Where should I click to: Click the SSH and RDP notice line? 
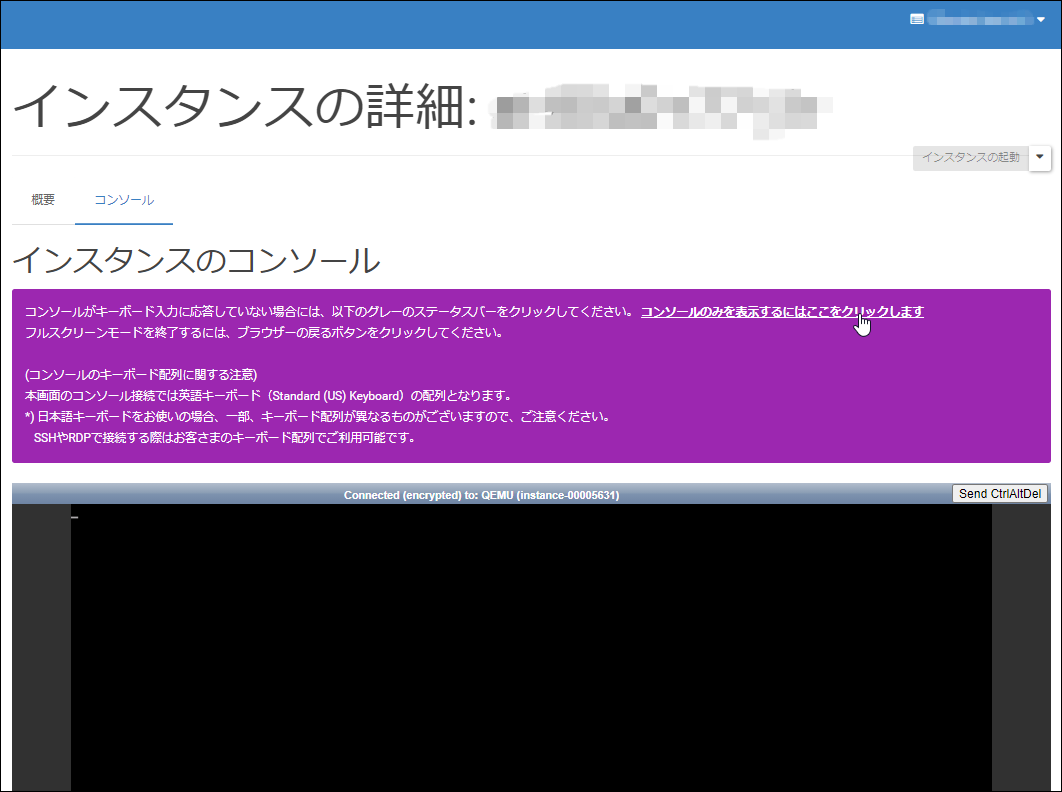coord(224,437)
